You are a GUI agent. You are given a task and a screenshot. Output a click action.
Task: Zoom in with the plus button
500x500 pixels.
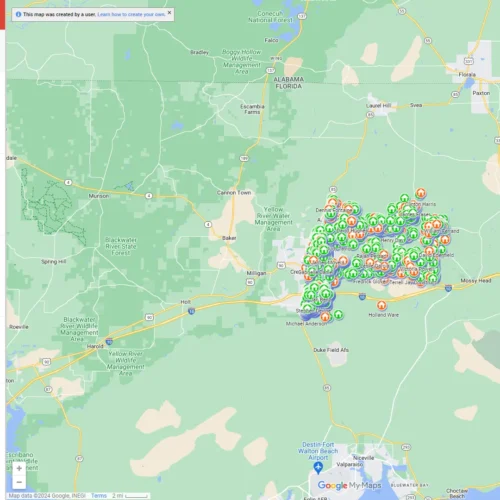coord(19,468)
